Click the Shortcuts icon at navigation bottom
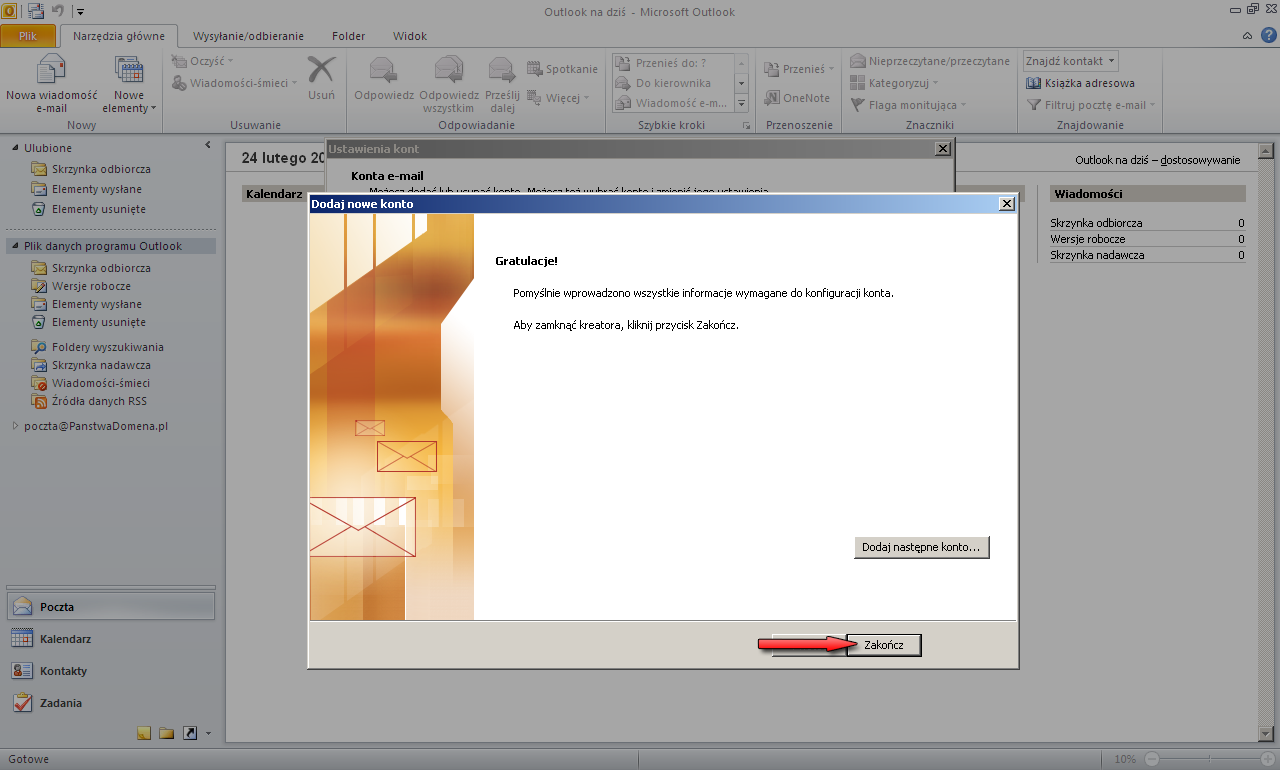The width and height of the screenshot is (1280, 770). (190, 733)
